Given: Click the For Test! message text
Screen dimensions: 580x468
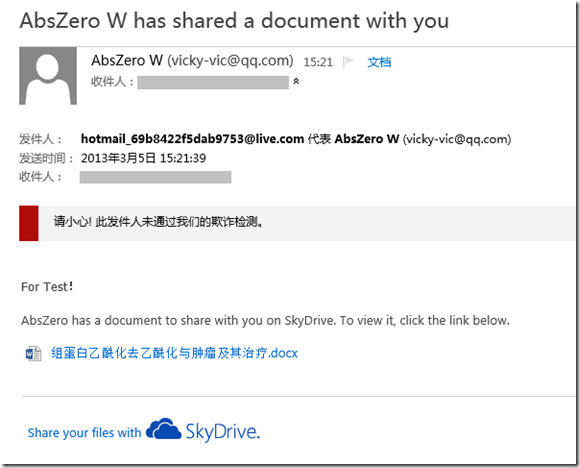Looking at the screenshot, I should [x=47, y=286].
